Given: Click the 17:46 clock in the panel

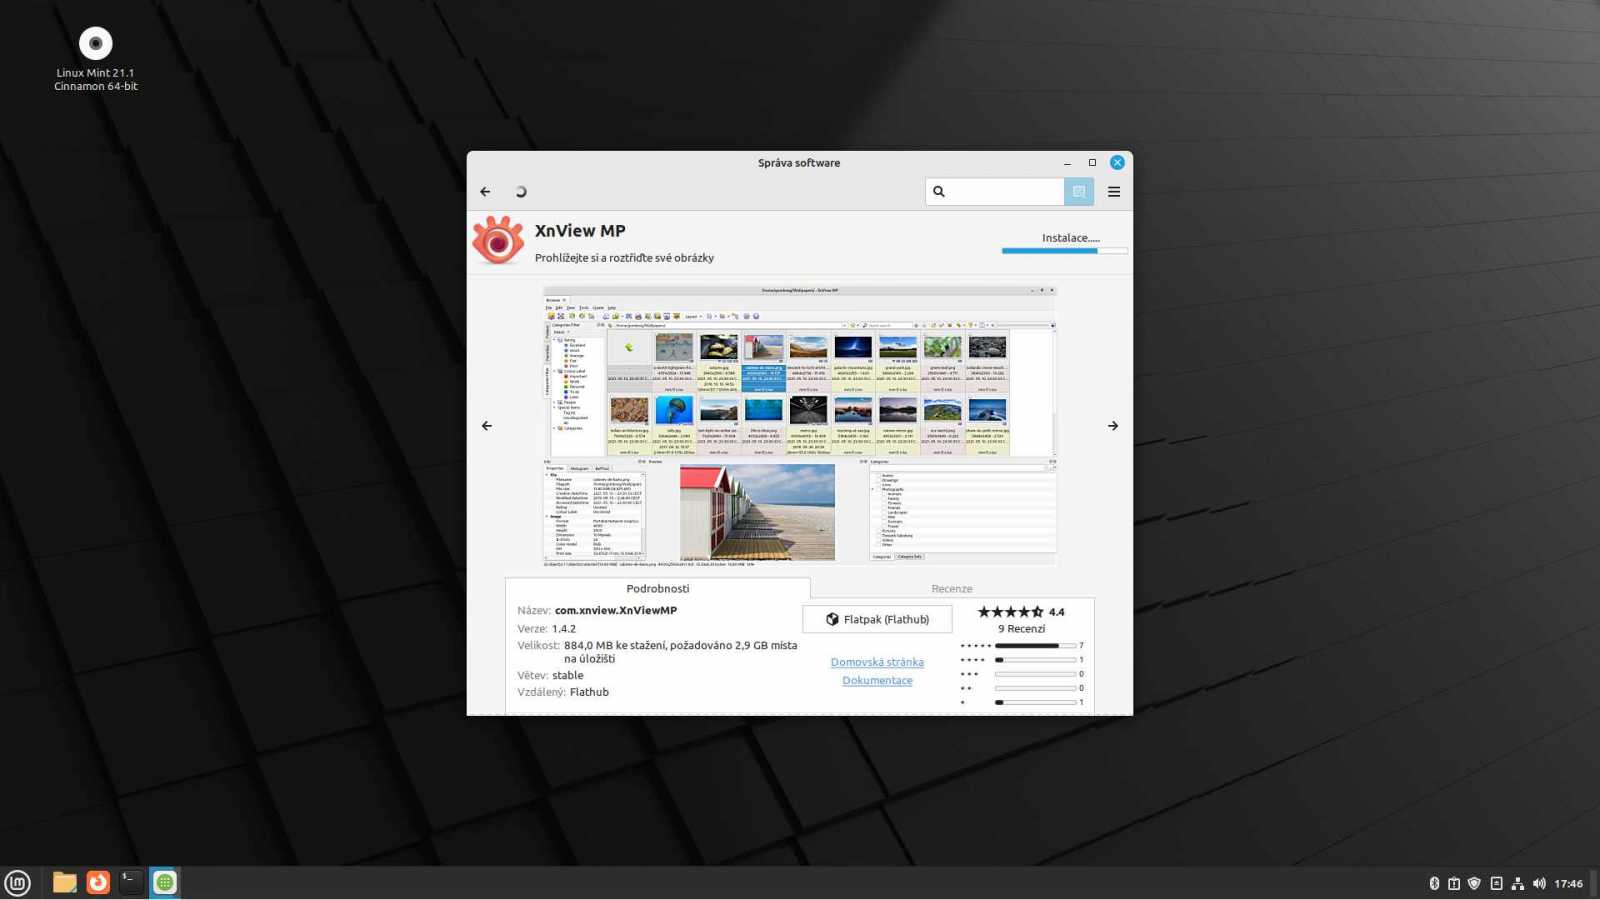Looking at the screenshot, I should [1568, 884].
